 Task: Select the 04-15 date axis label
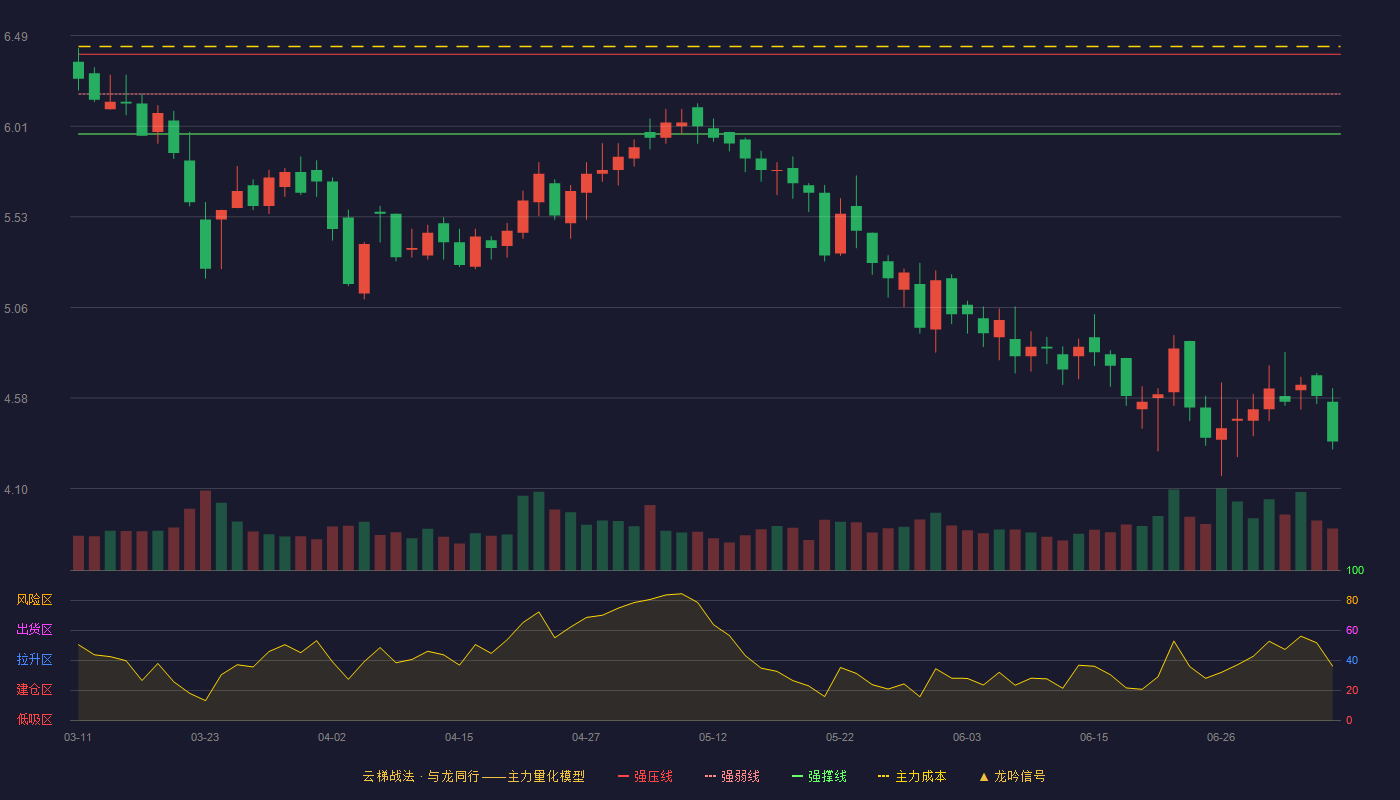coord(459,737)
